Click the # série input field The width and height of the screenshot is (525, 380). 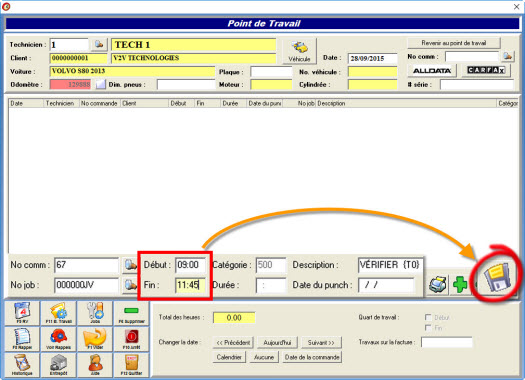[477, 84]
